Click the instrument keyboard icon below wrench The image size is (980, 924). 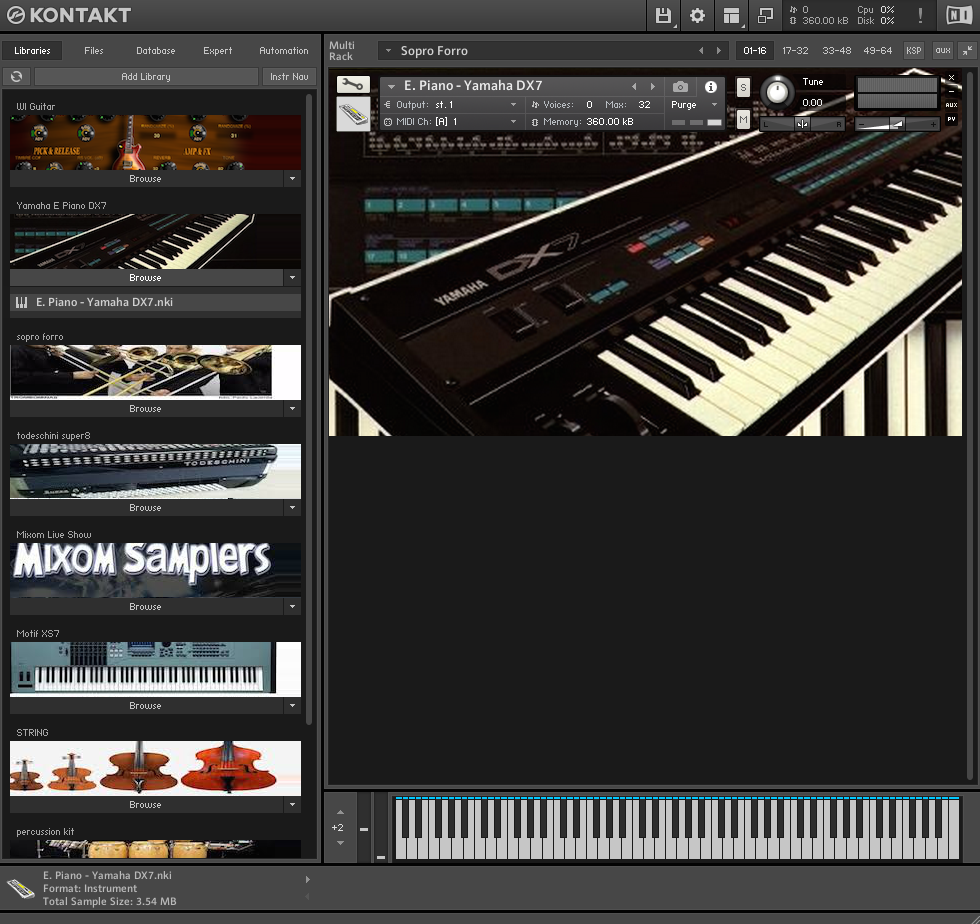click(x=353, y=114)
